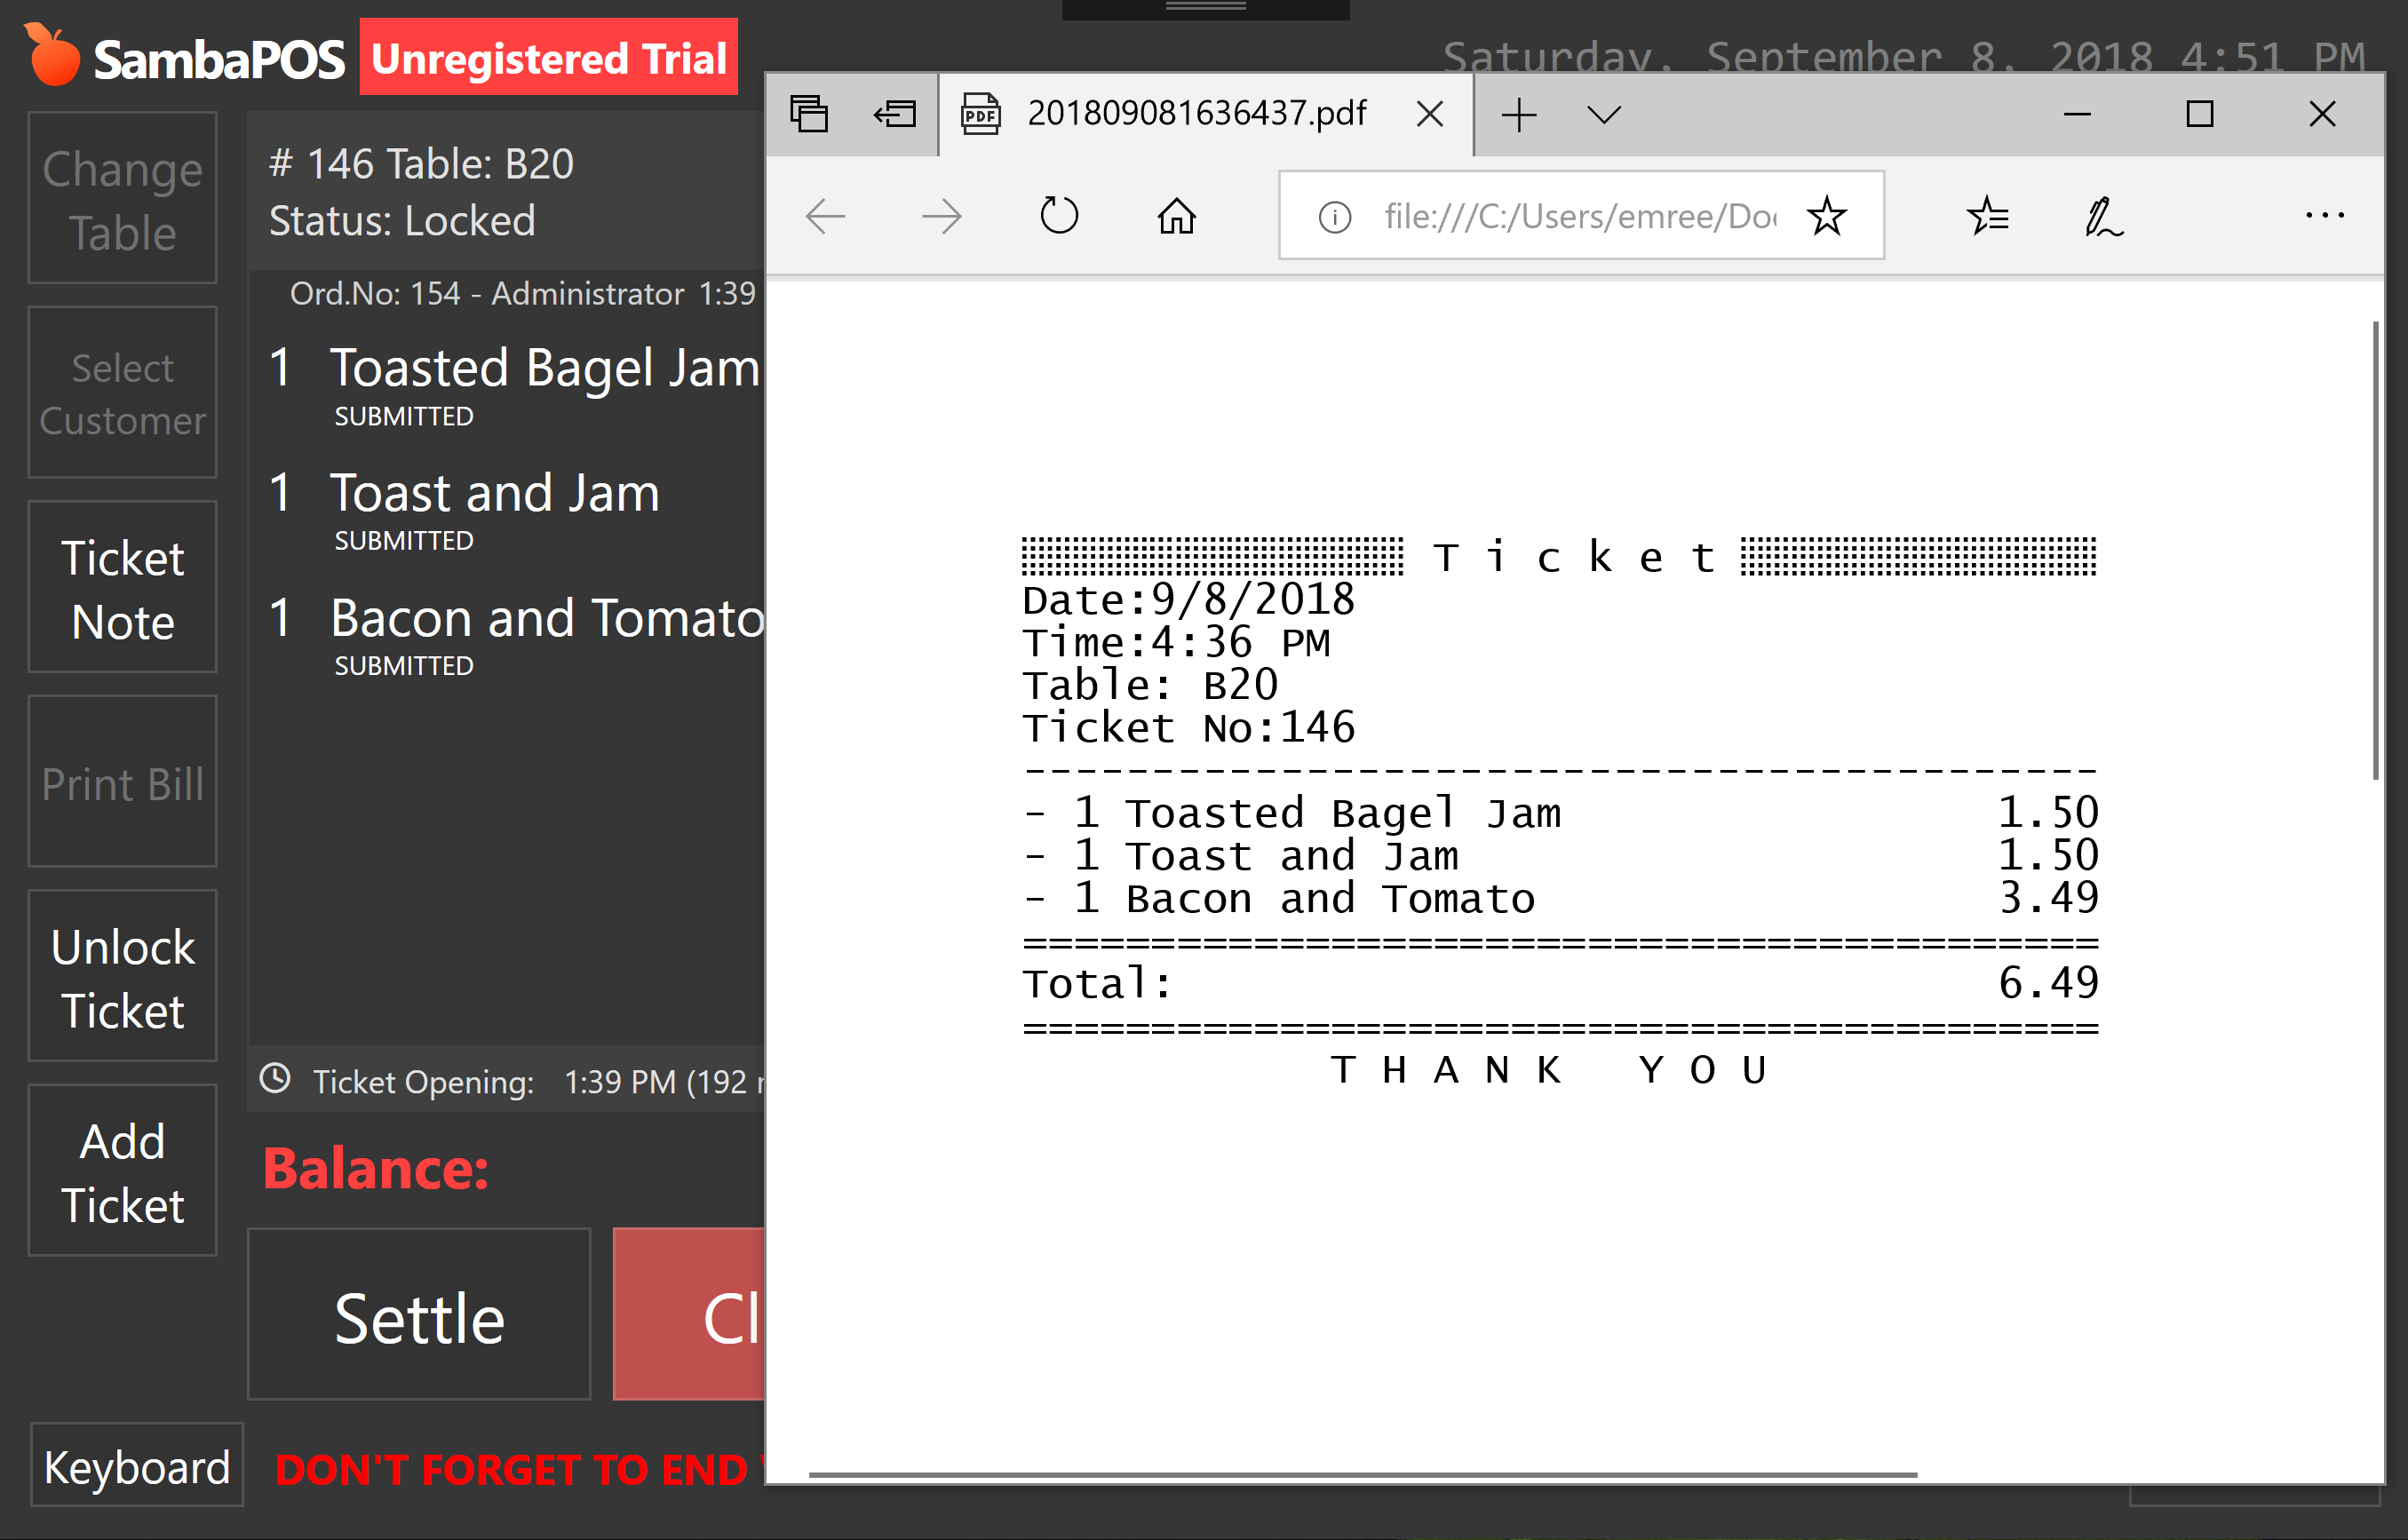Go back in Edge browser
The image size is (2408, 1540).
(826, 216)
